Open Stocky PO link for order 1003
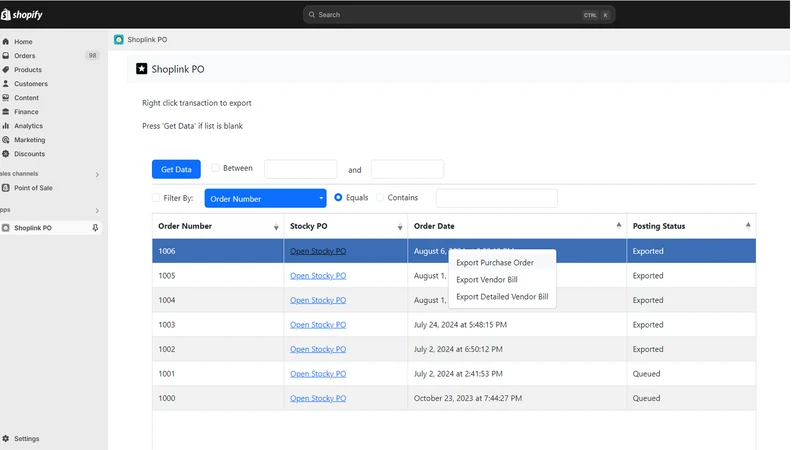The height and width of the screenshot is (450, 800). tap(318, 324)
